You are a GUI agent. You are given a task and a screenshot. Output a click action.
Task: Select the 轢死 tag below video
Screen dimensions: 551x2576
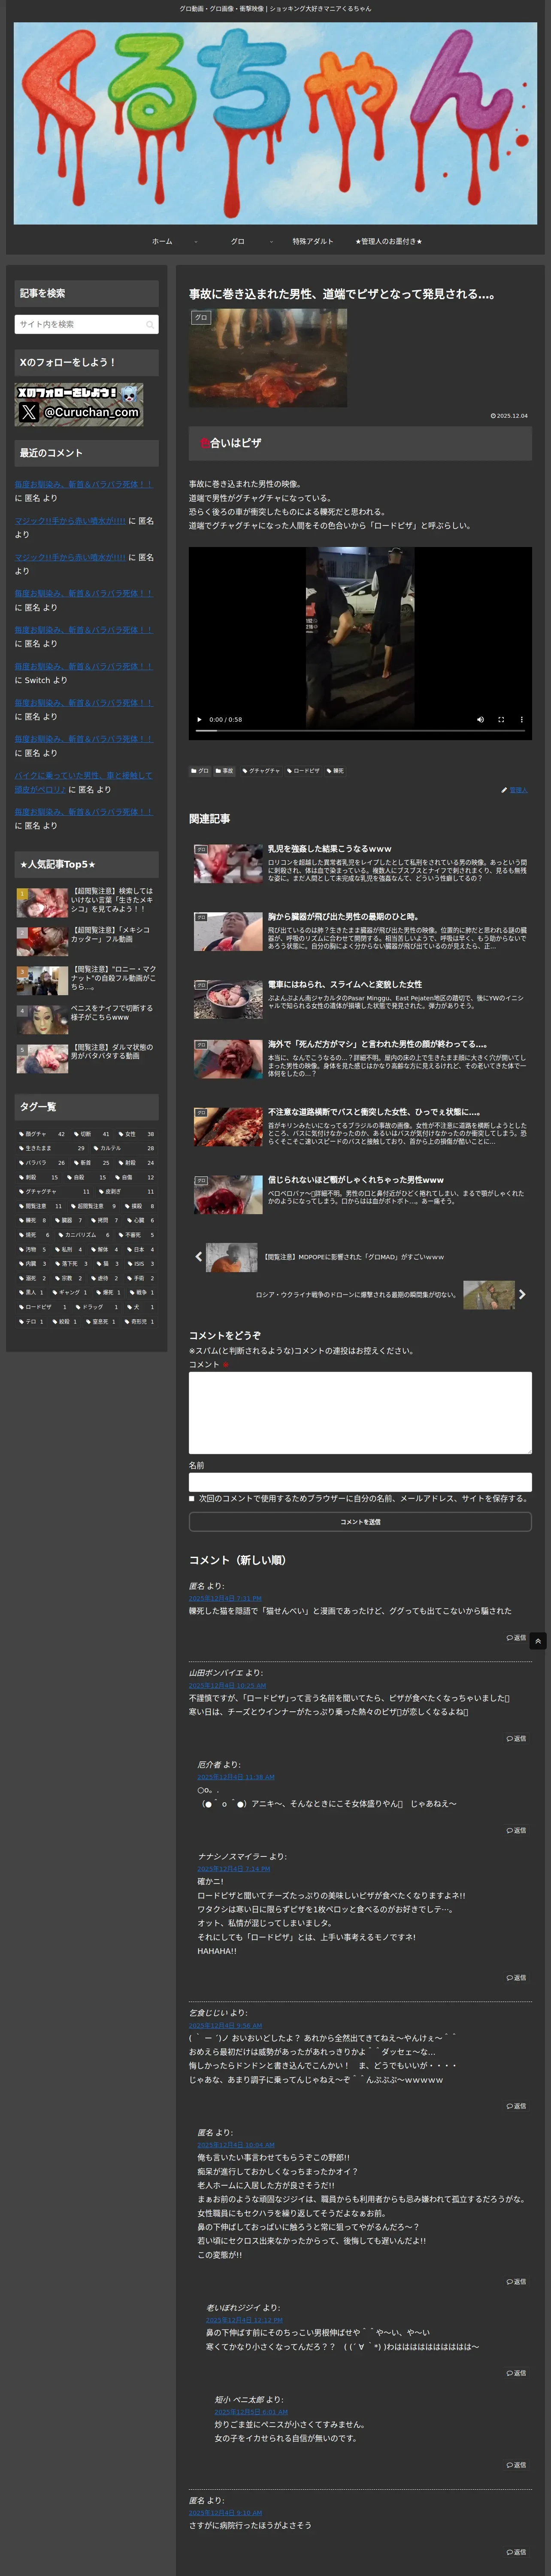point(335,771)
